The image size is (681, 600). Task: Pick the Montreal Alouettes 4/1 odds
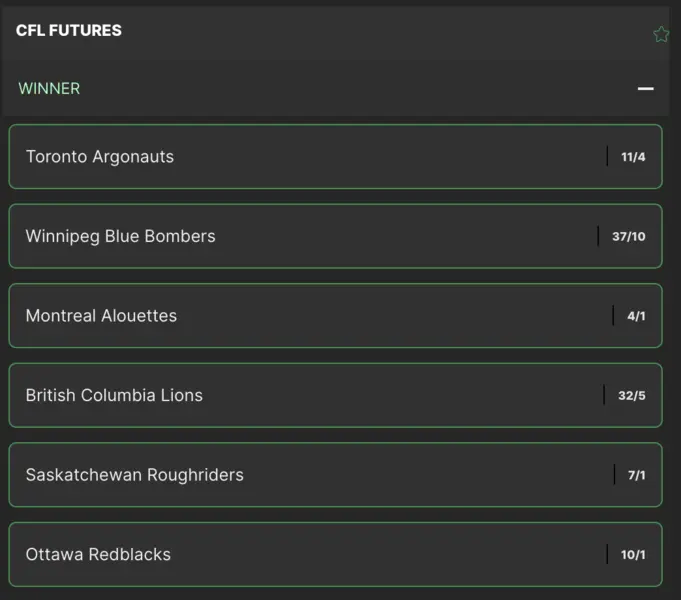click(x=636, y=316)
